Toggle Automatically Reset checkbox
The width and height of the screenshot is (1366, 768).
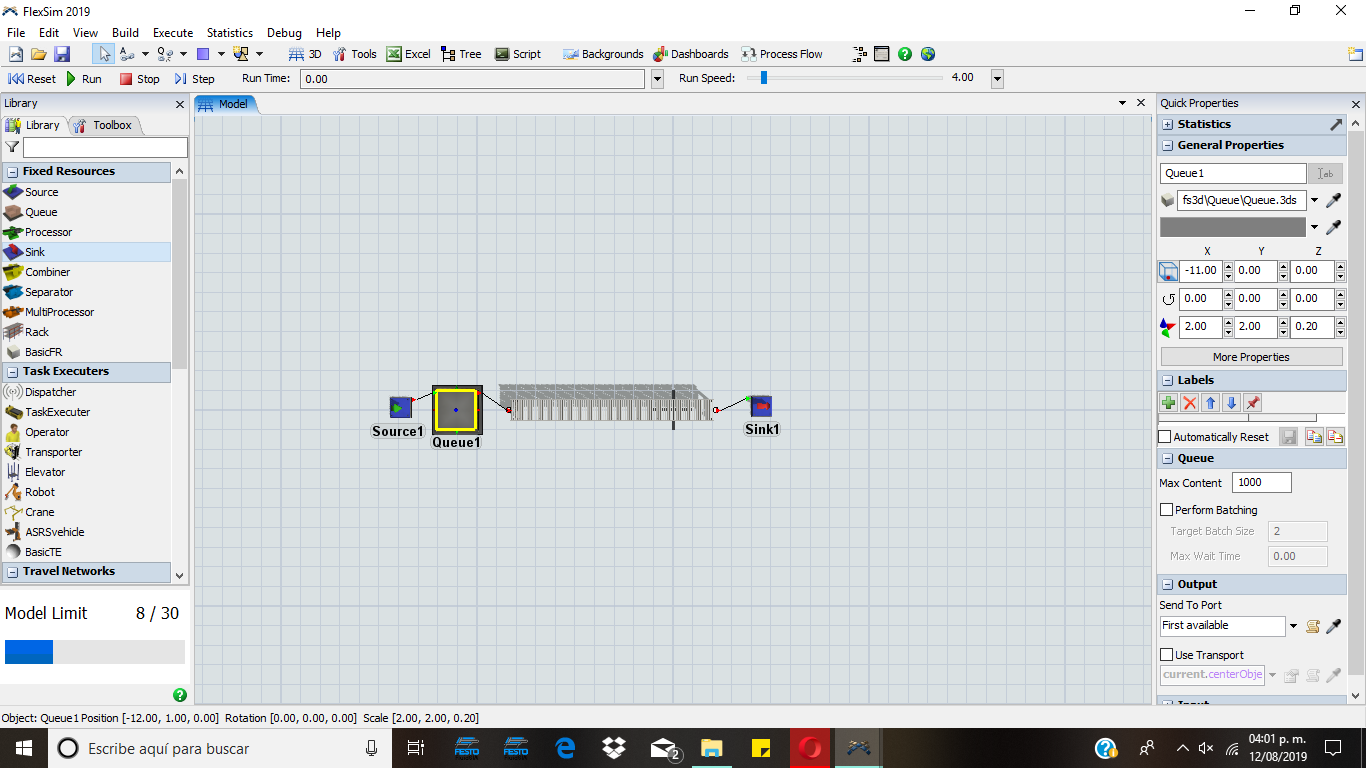coord(1164,437)
